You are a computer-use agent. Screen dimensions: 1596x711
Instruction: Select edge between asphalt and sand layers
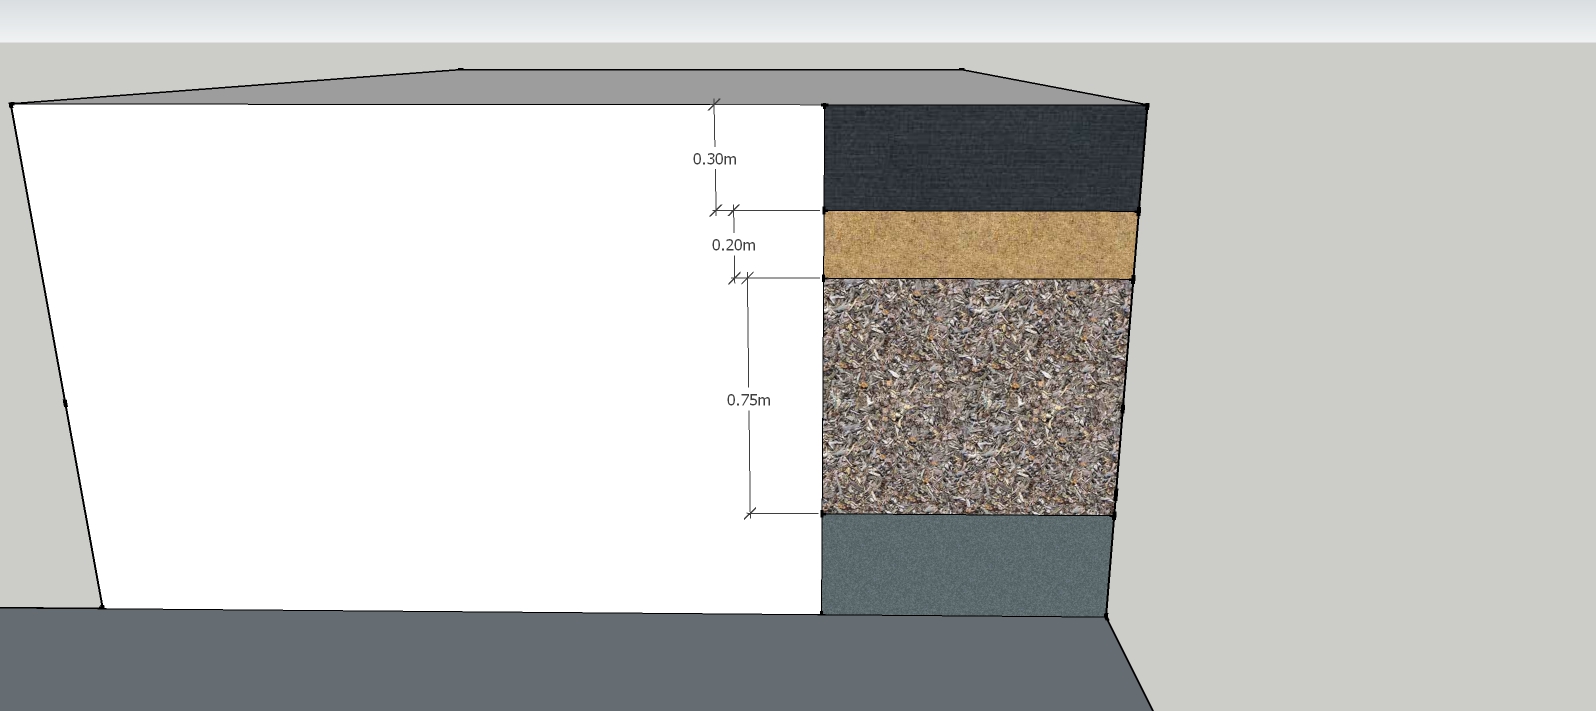click(981, 211)
